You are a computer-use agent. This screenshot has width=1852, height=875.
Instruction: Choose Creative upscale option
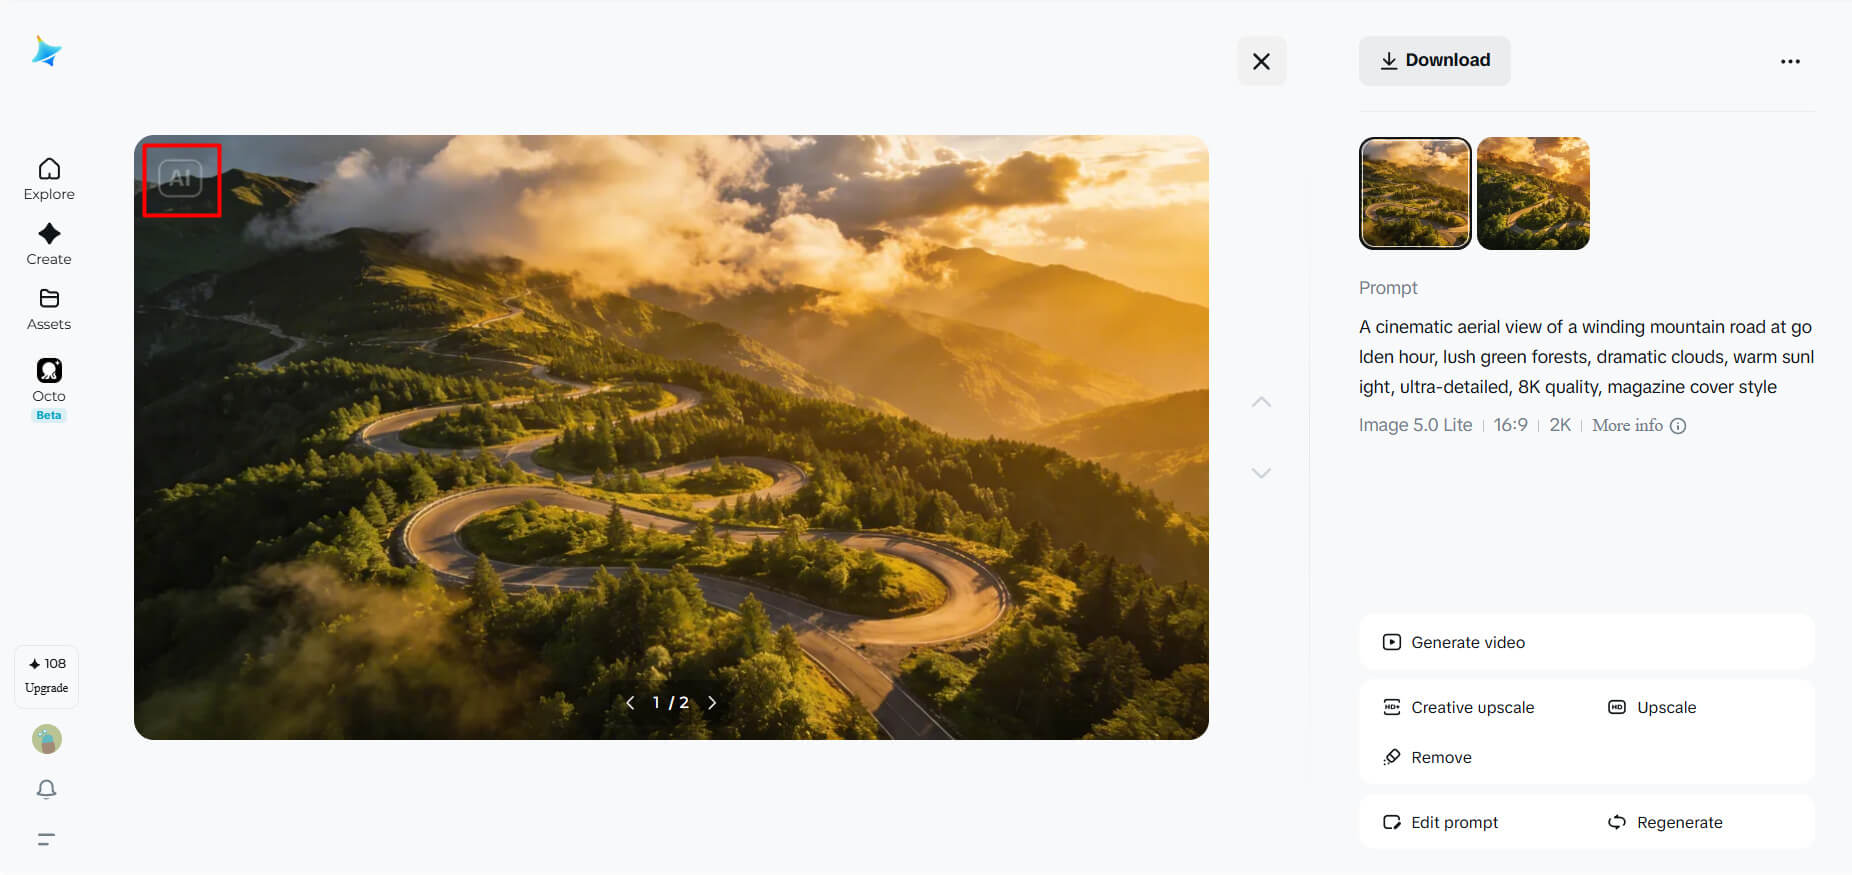coord(1458,707)
